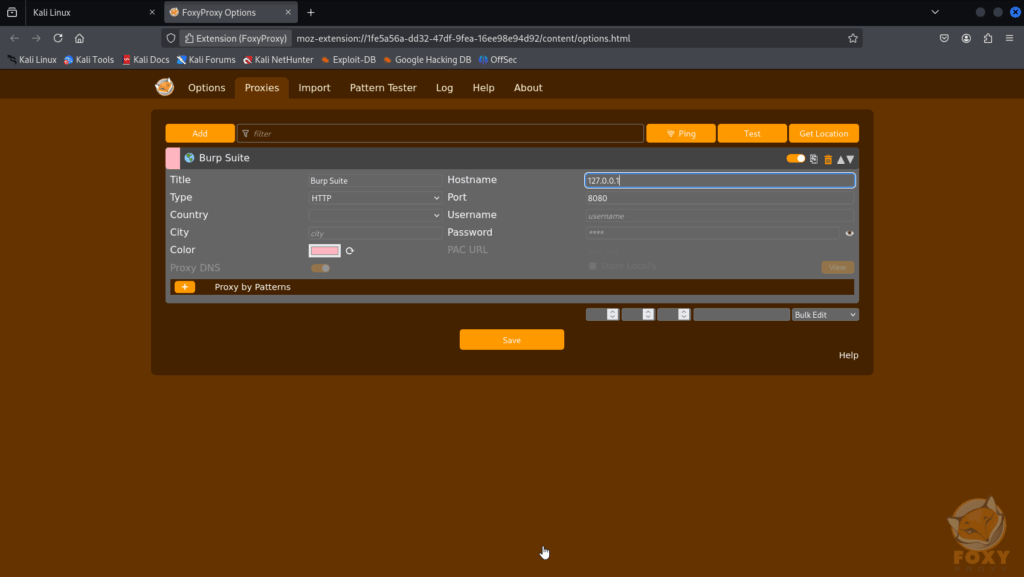This screenshot has height=577, width=1024.
Task: Click the Password input field
Action: pyautogui.click(x=712, y=233)
